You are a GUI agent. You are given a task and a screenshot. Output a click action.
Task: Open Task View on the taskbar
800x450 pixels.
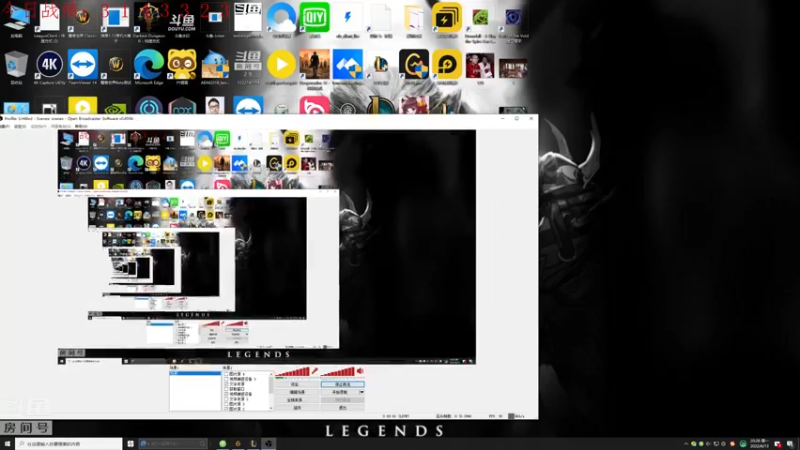(130, 444)
